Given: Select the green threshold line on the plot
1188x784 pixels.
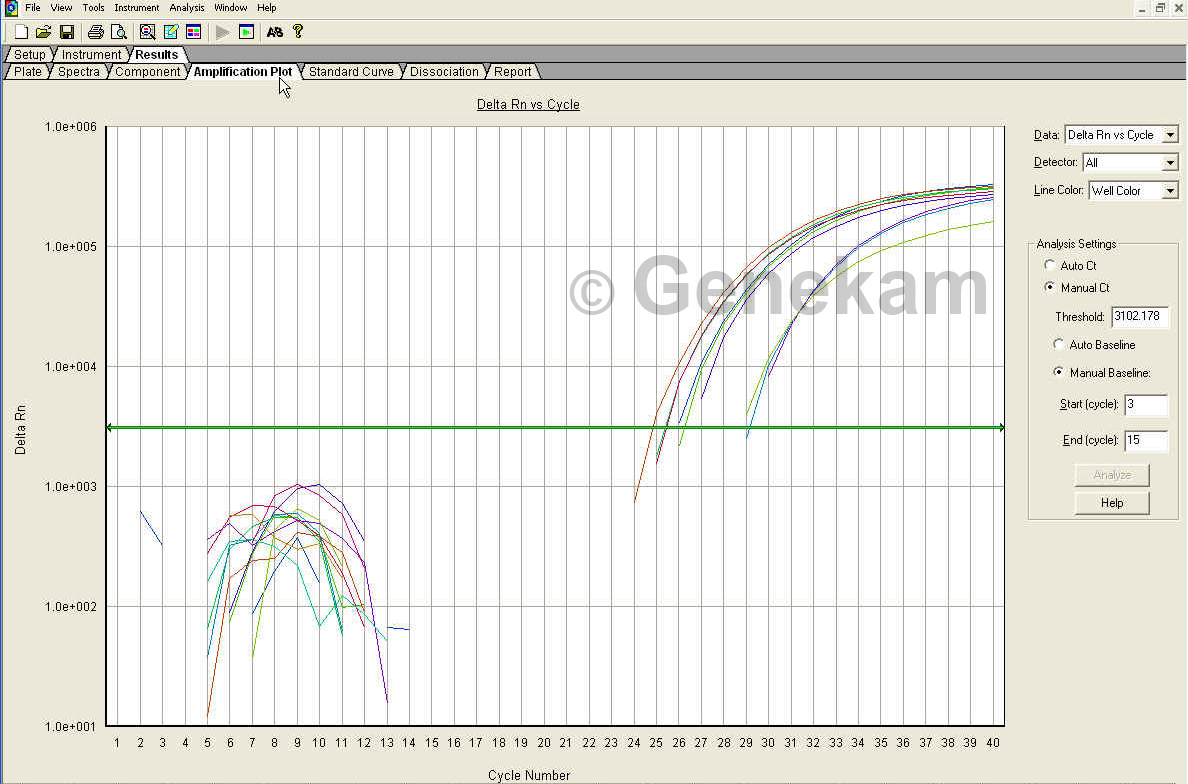Looking at the screenshot, I should (x=555, y=428).
